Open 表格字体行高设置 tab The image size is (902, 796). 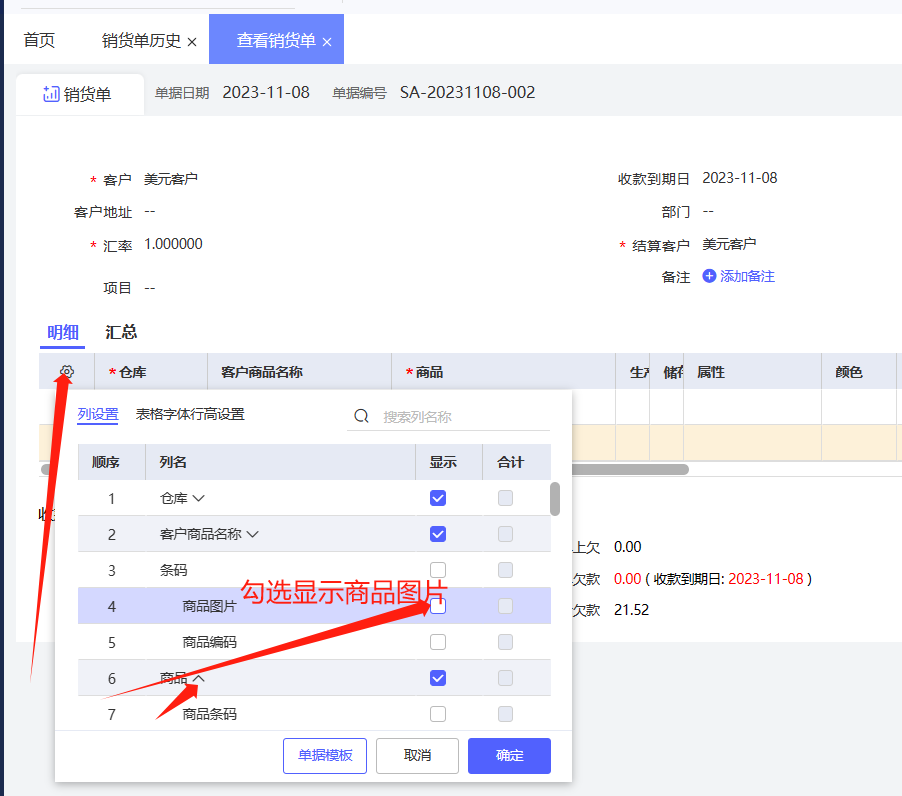click(190, 414)
